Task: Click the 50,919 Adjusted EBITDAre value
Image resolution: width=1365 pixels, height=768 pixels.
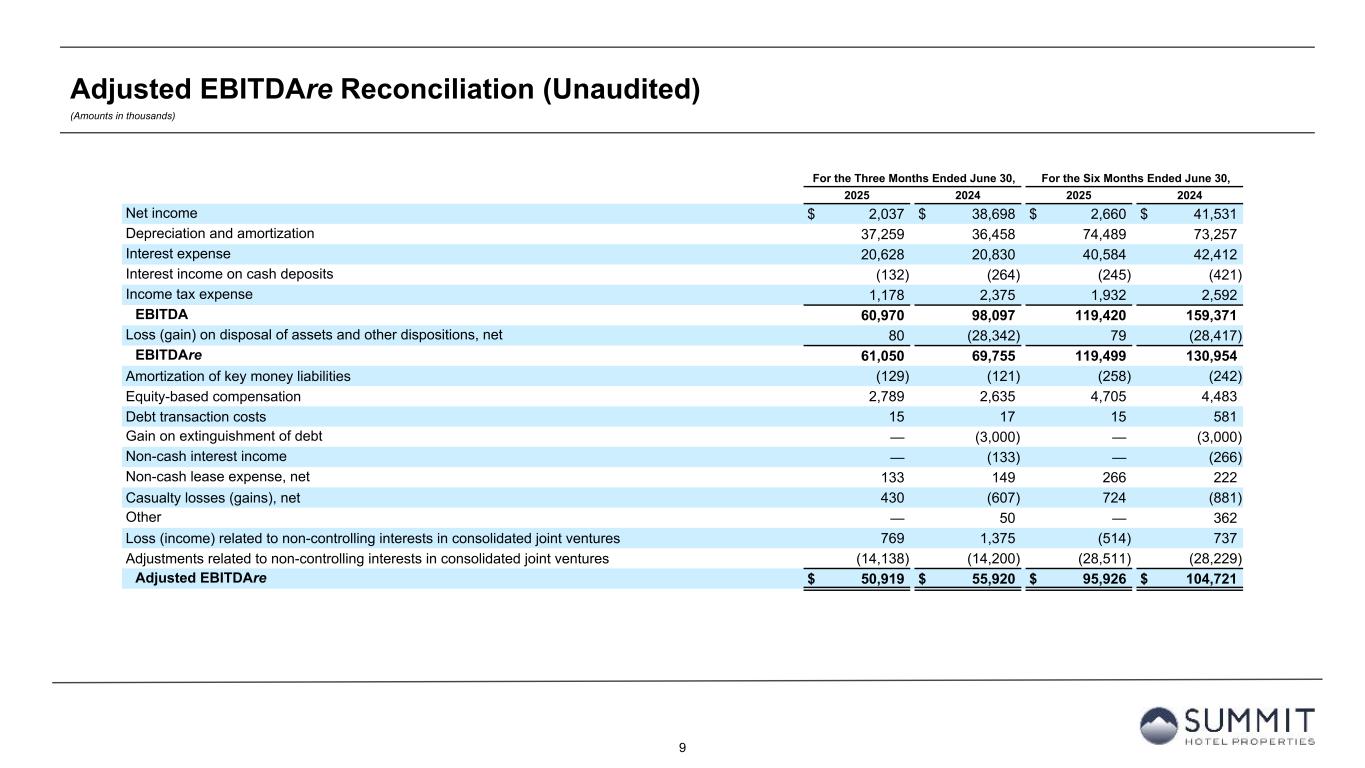Action: [x=881, y=578]
